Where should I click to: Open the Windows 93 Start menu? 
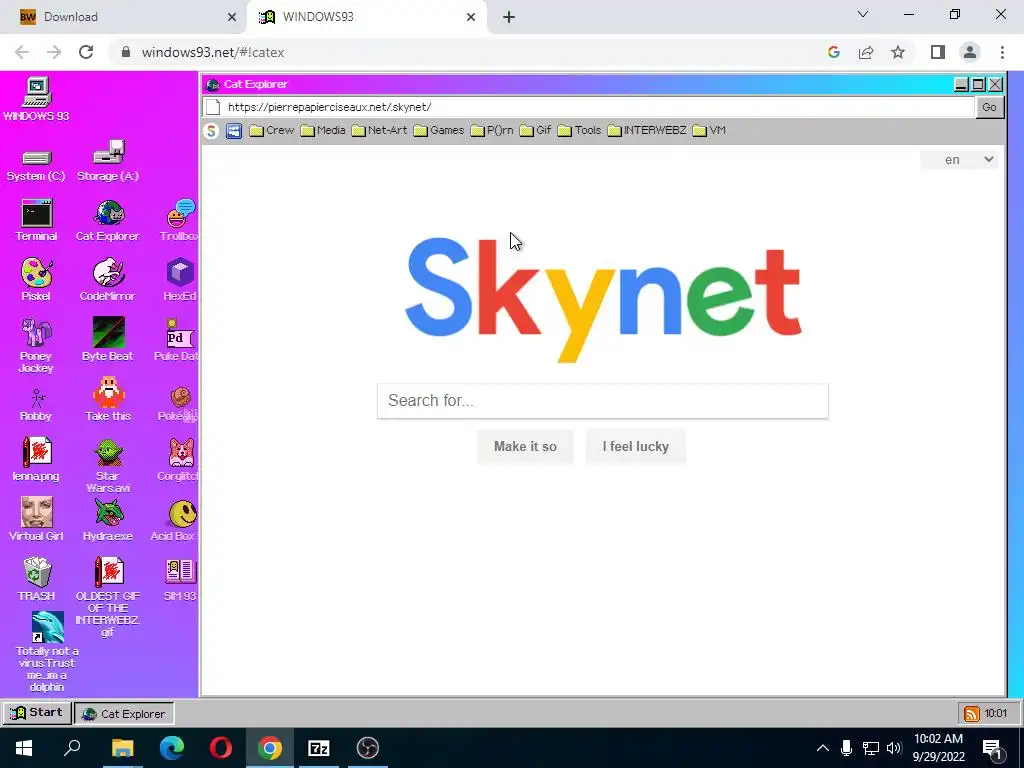click(x=37, y=712)
